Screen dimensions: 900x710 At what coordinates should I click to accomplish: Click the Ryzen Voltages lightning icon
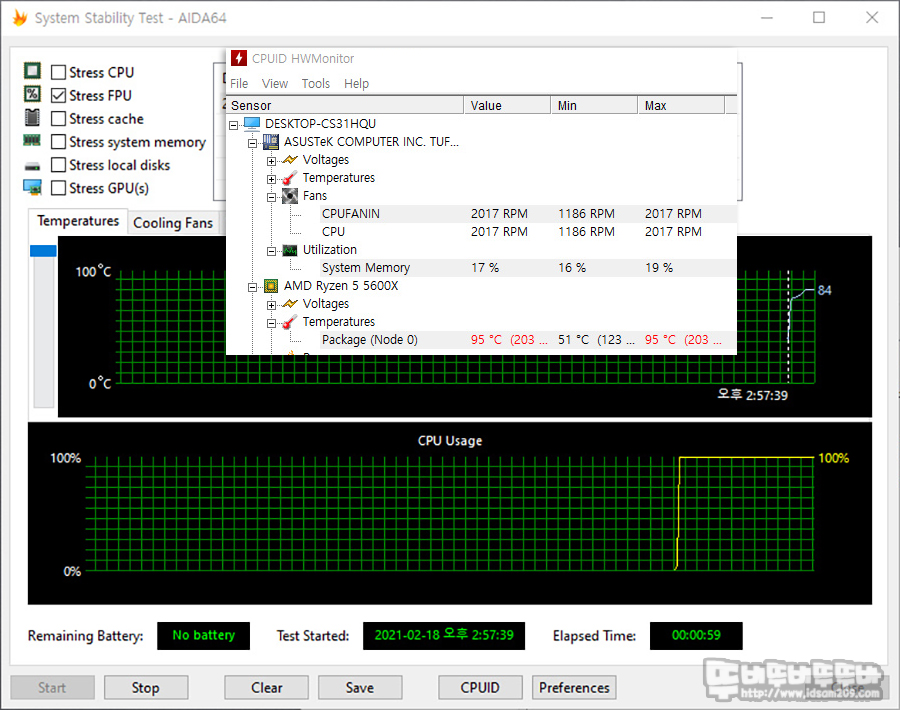click(x=290, y=304)
